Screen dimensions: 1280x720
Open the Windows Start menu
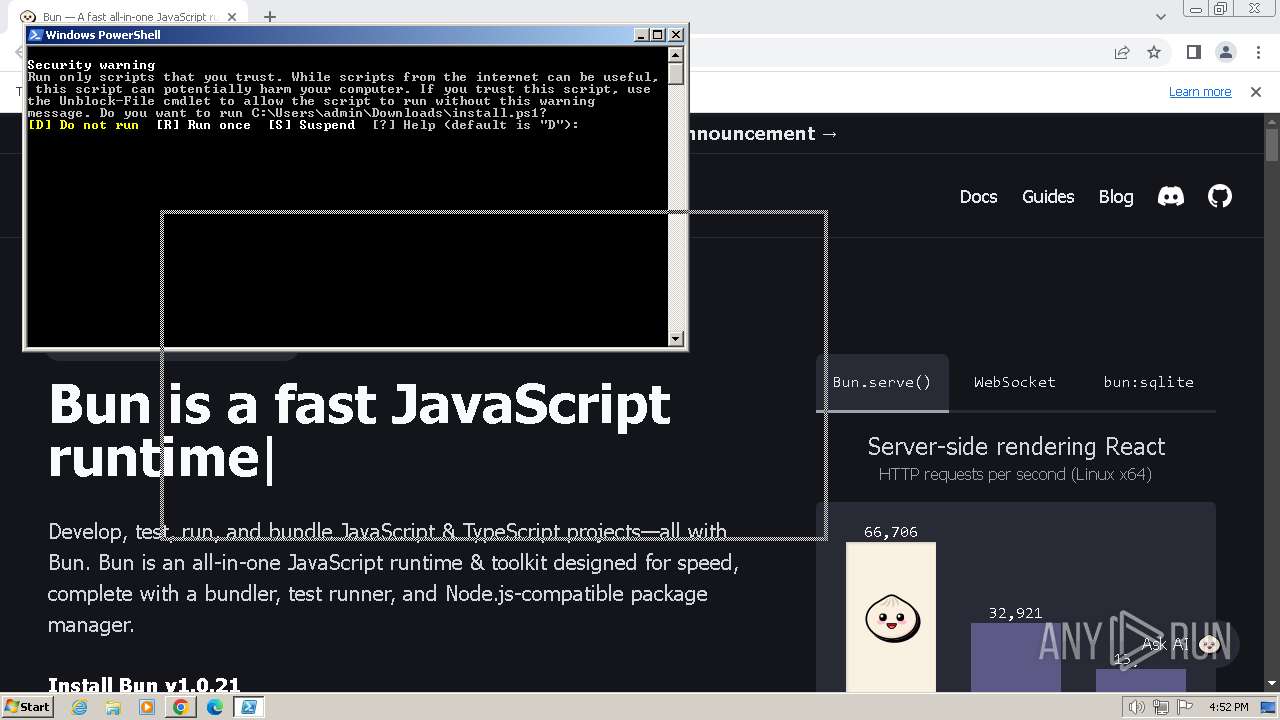[28, 707]
